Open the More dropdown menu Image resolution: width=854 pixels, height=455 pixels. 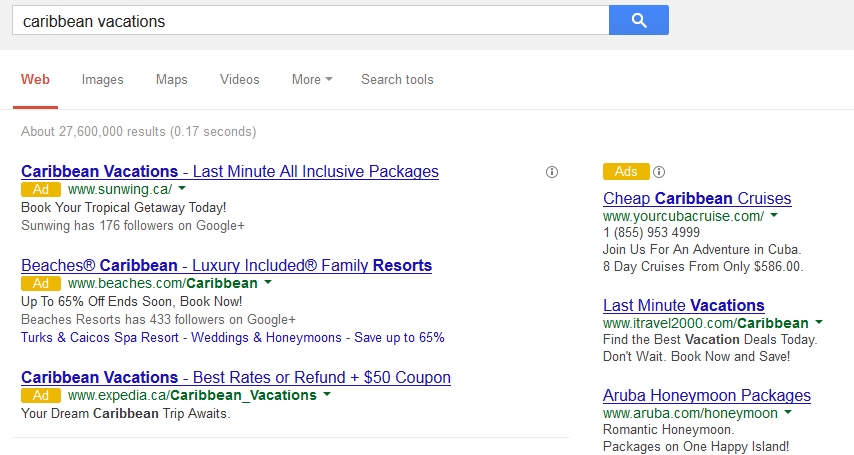[312, 80]
